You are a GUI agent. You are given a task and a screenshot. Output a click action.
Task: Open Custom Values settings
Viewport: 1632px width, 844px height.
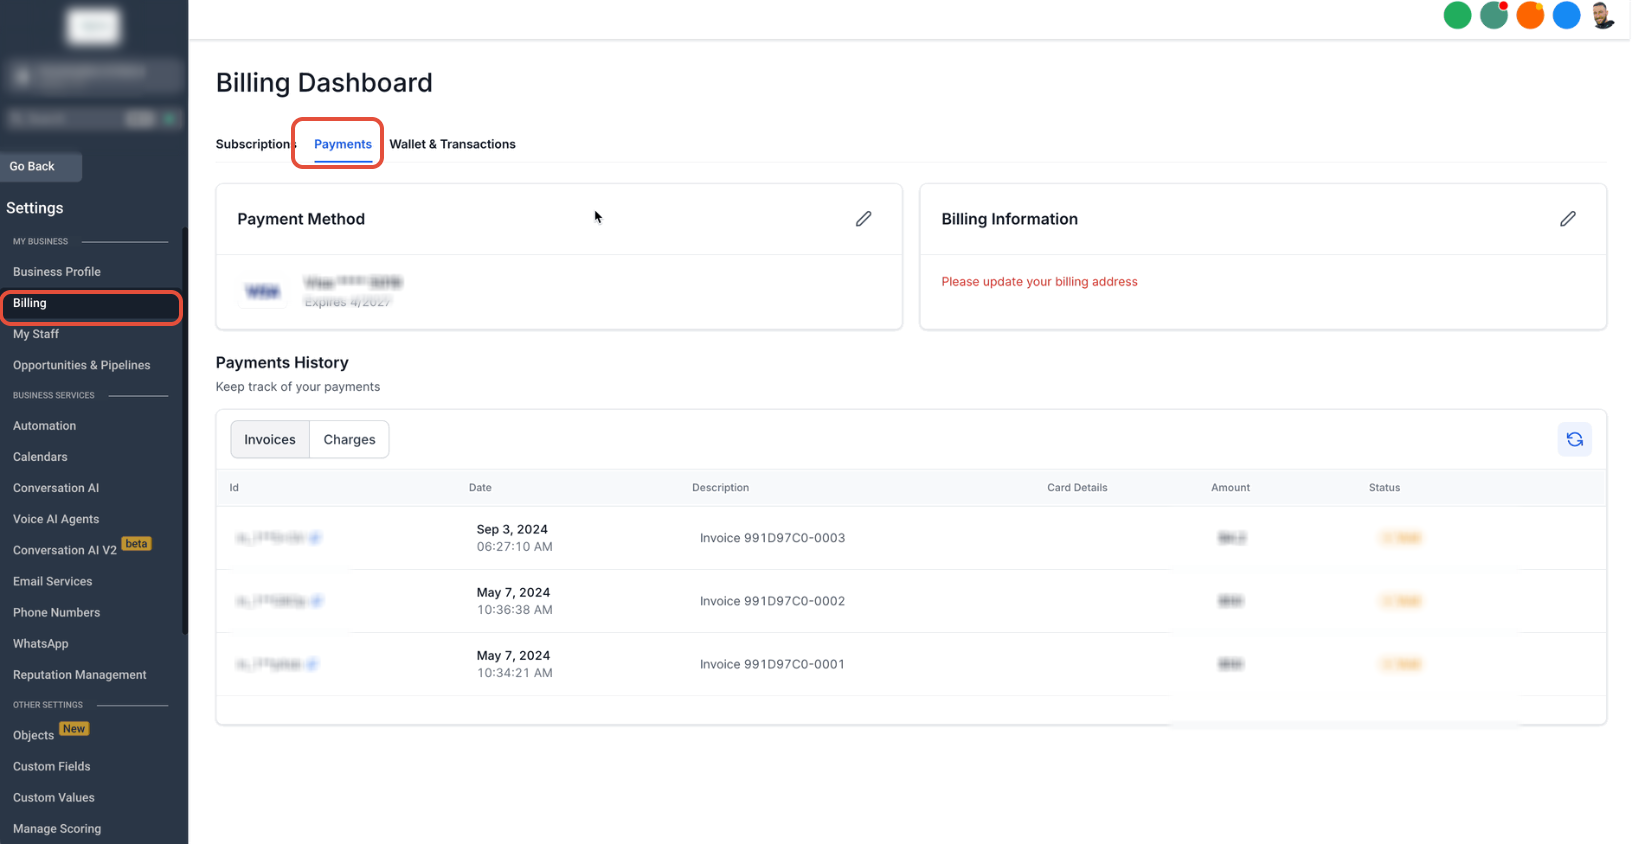(x=54, y=798)
